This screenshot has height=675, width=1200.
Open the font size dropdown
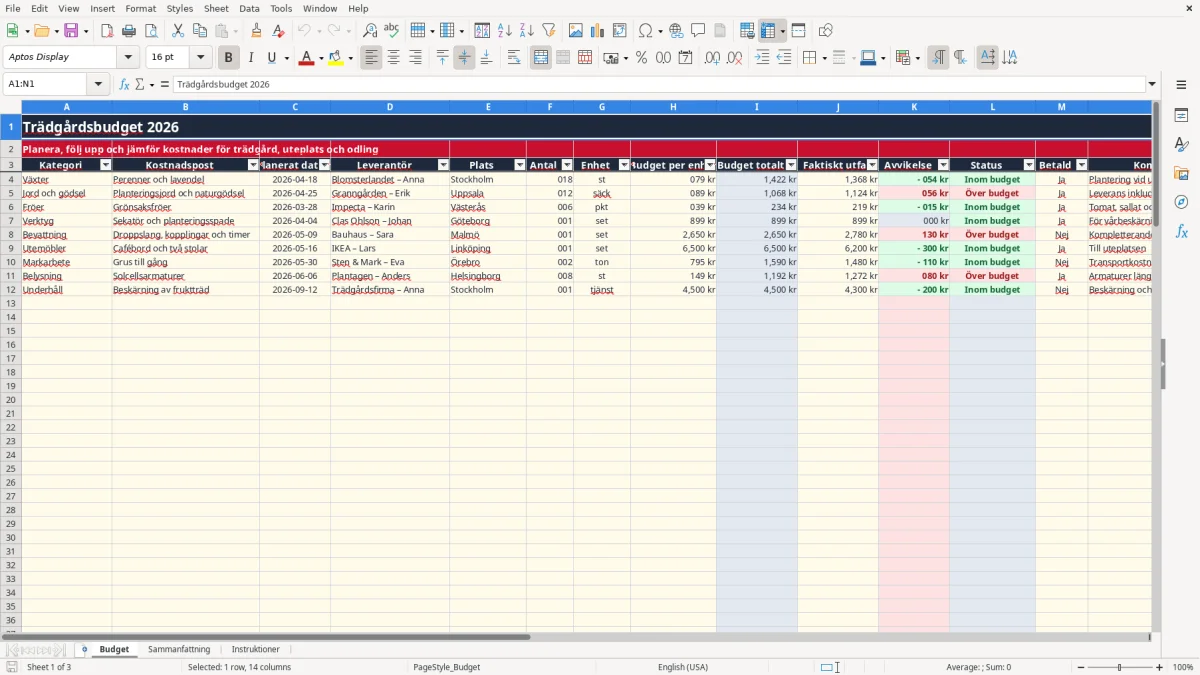200,58
